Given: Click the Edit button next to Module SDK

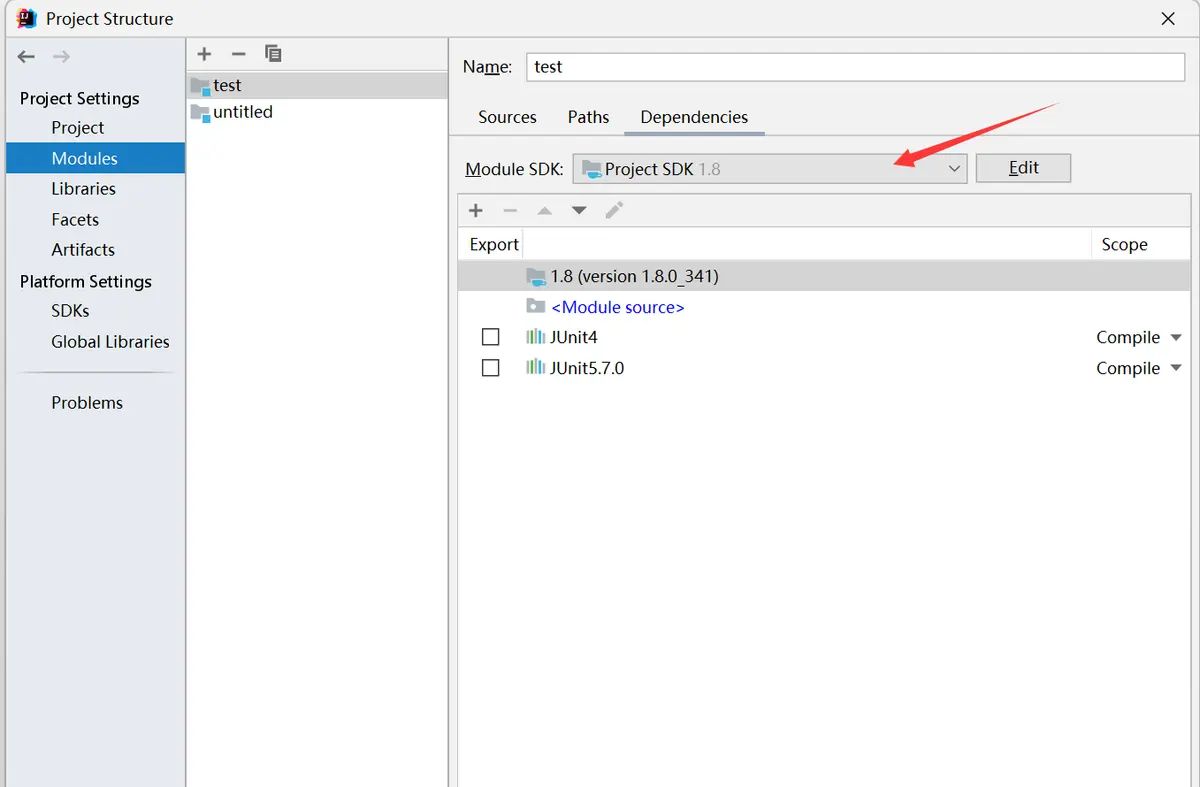Looking at the screenshot, I should coord(1023,168).
